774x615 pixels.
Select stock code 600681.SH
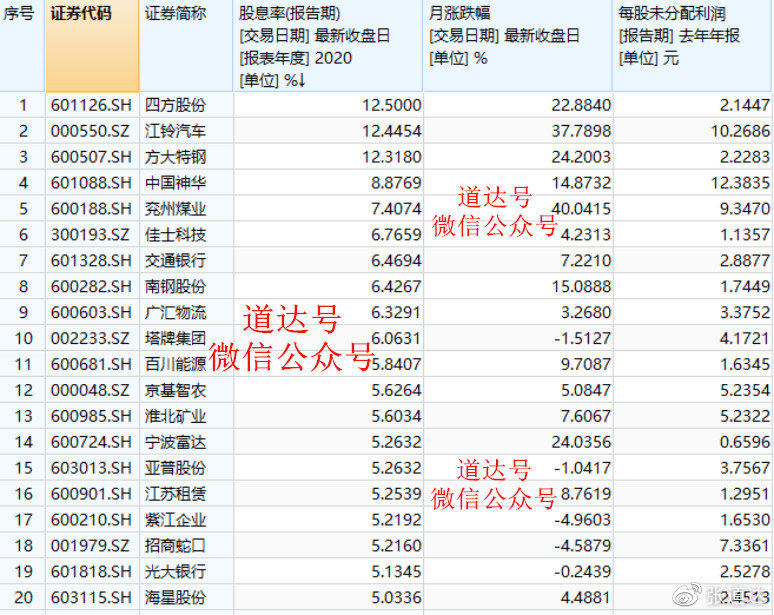click(x=91, y=364)
